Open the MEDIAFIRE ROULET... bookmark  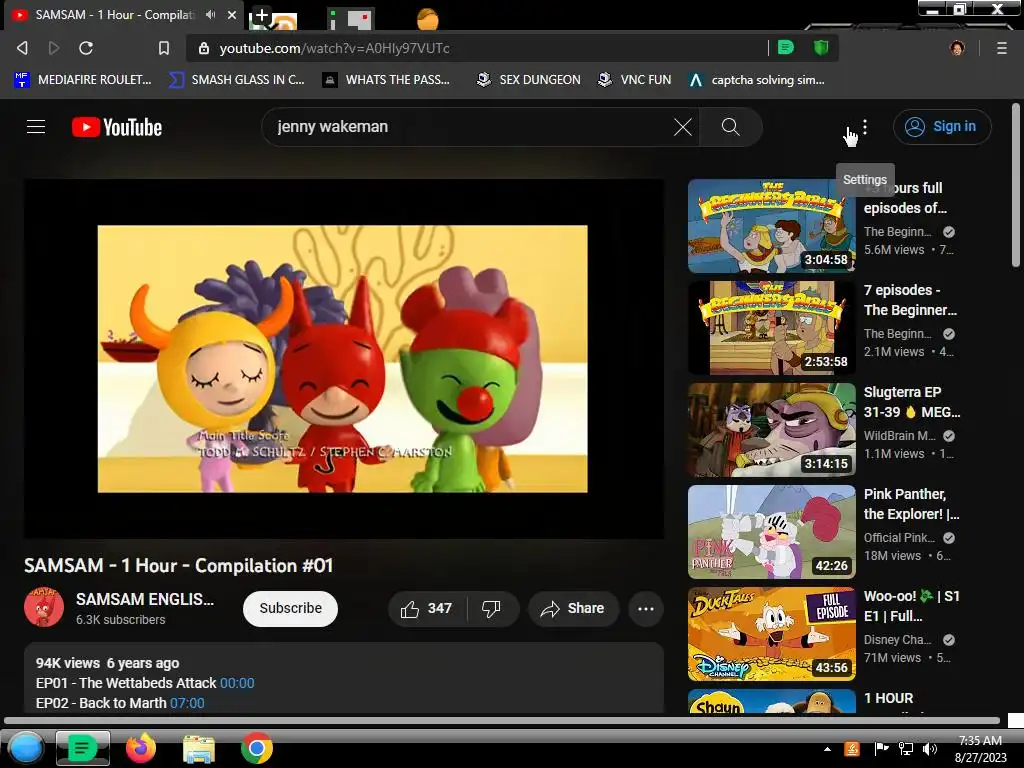[83, 80]
